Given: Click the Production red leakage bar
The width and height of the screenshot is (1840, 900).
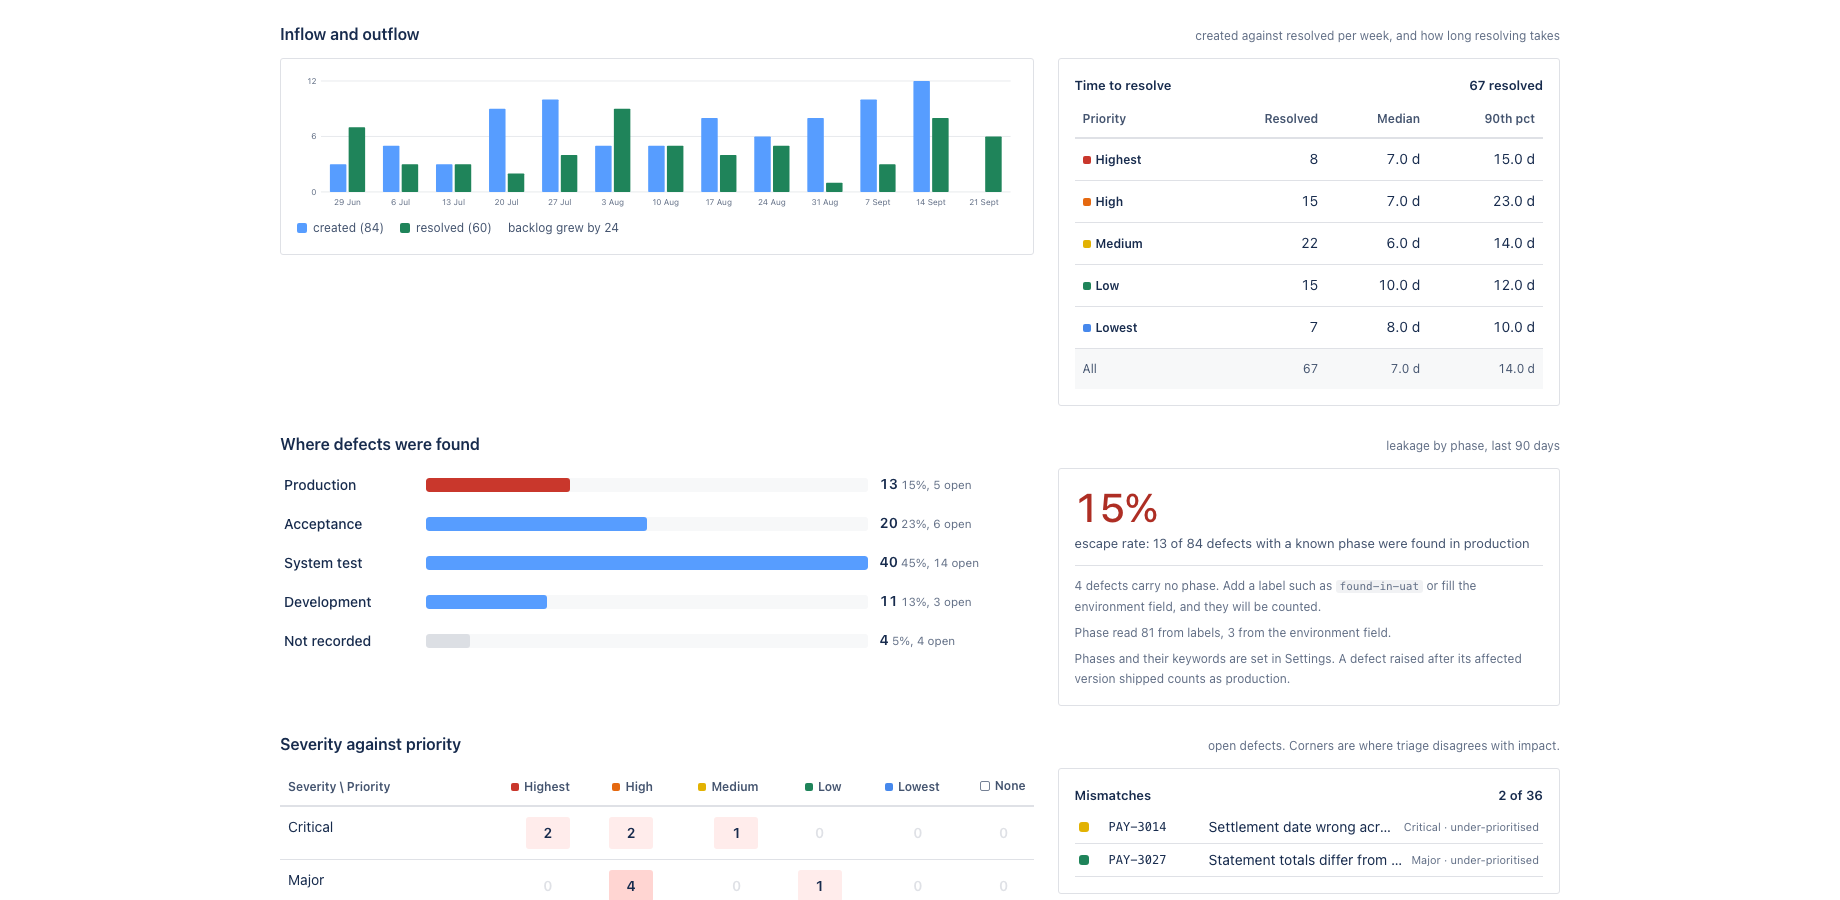Looking at the screenshot, I should click(x=498, y=485).
